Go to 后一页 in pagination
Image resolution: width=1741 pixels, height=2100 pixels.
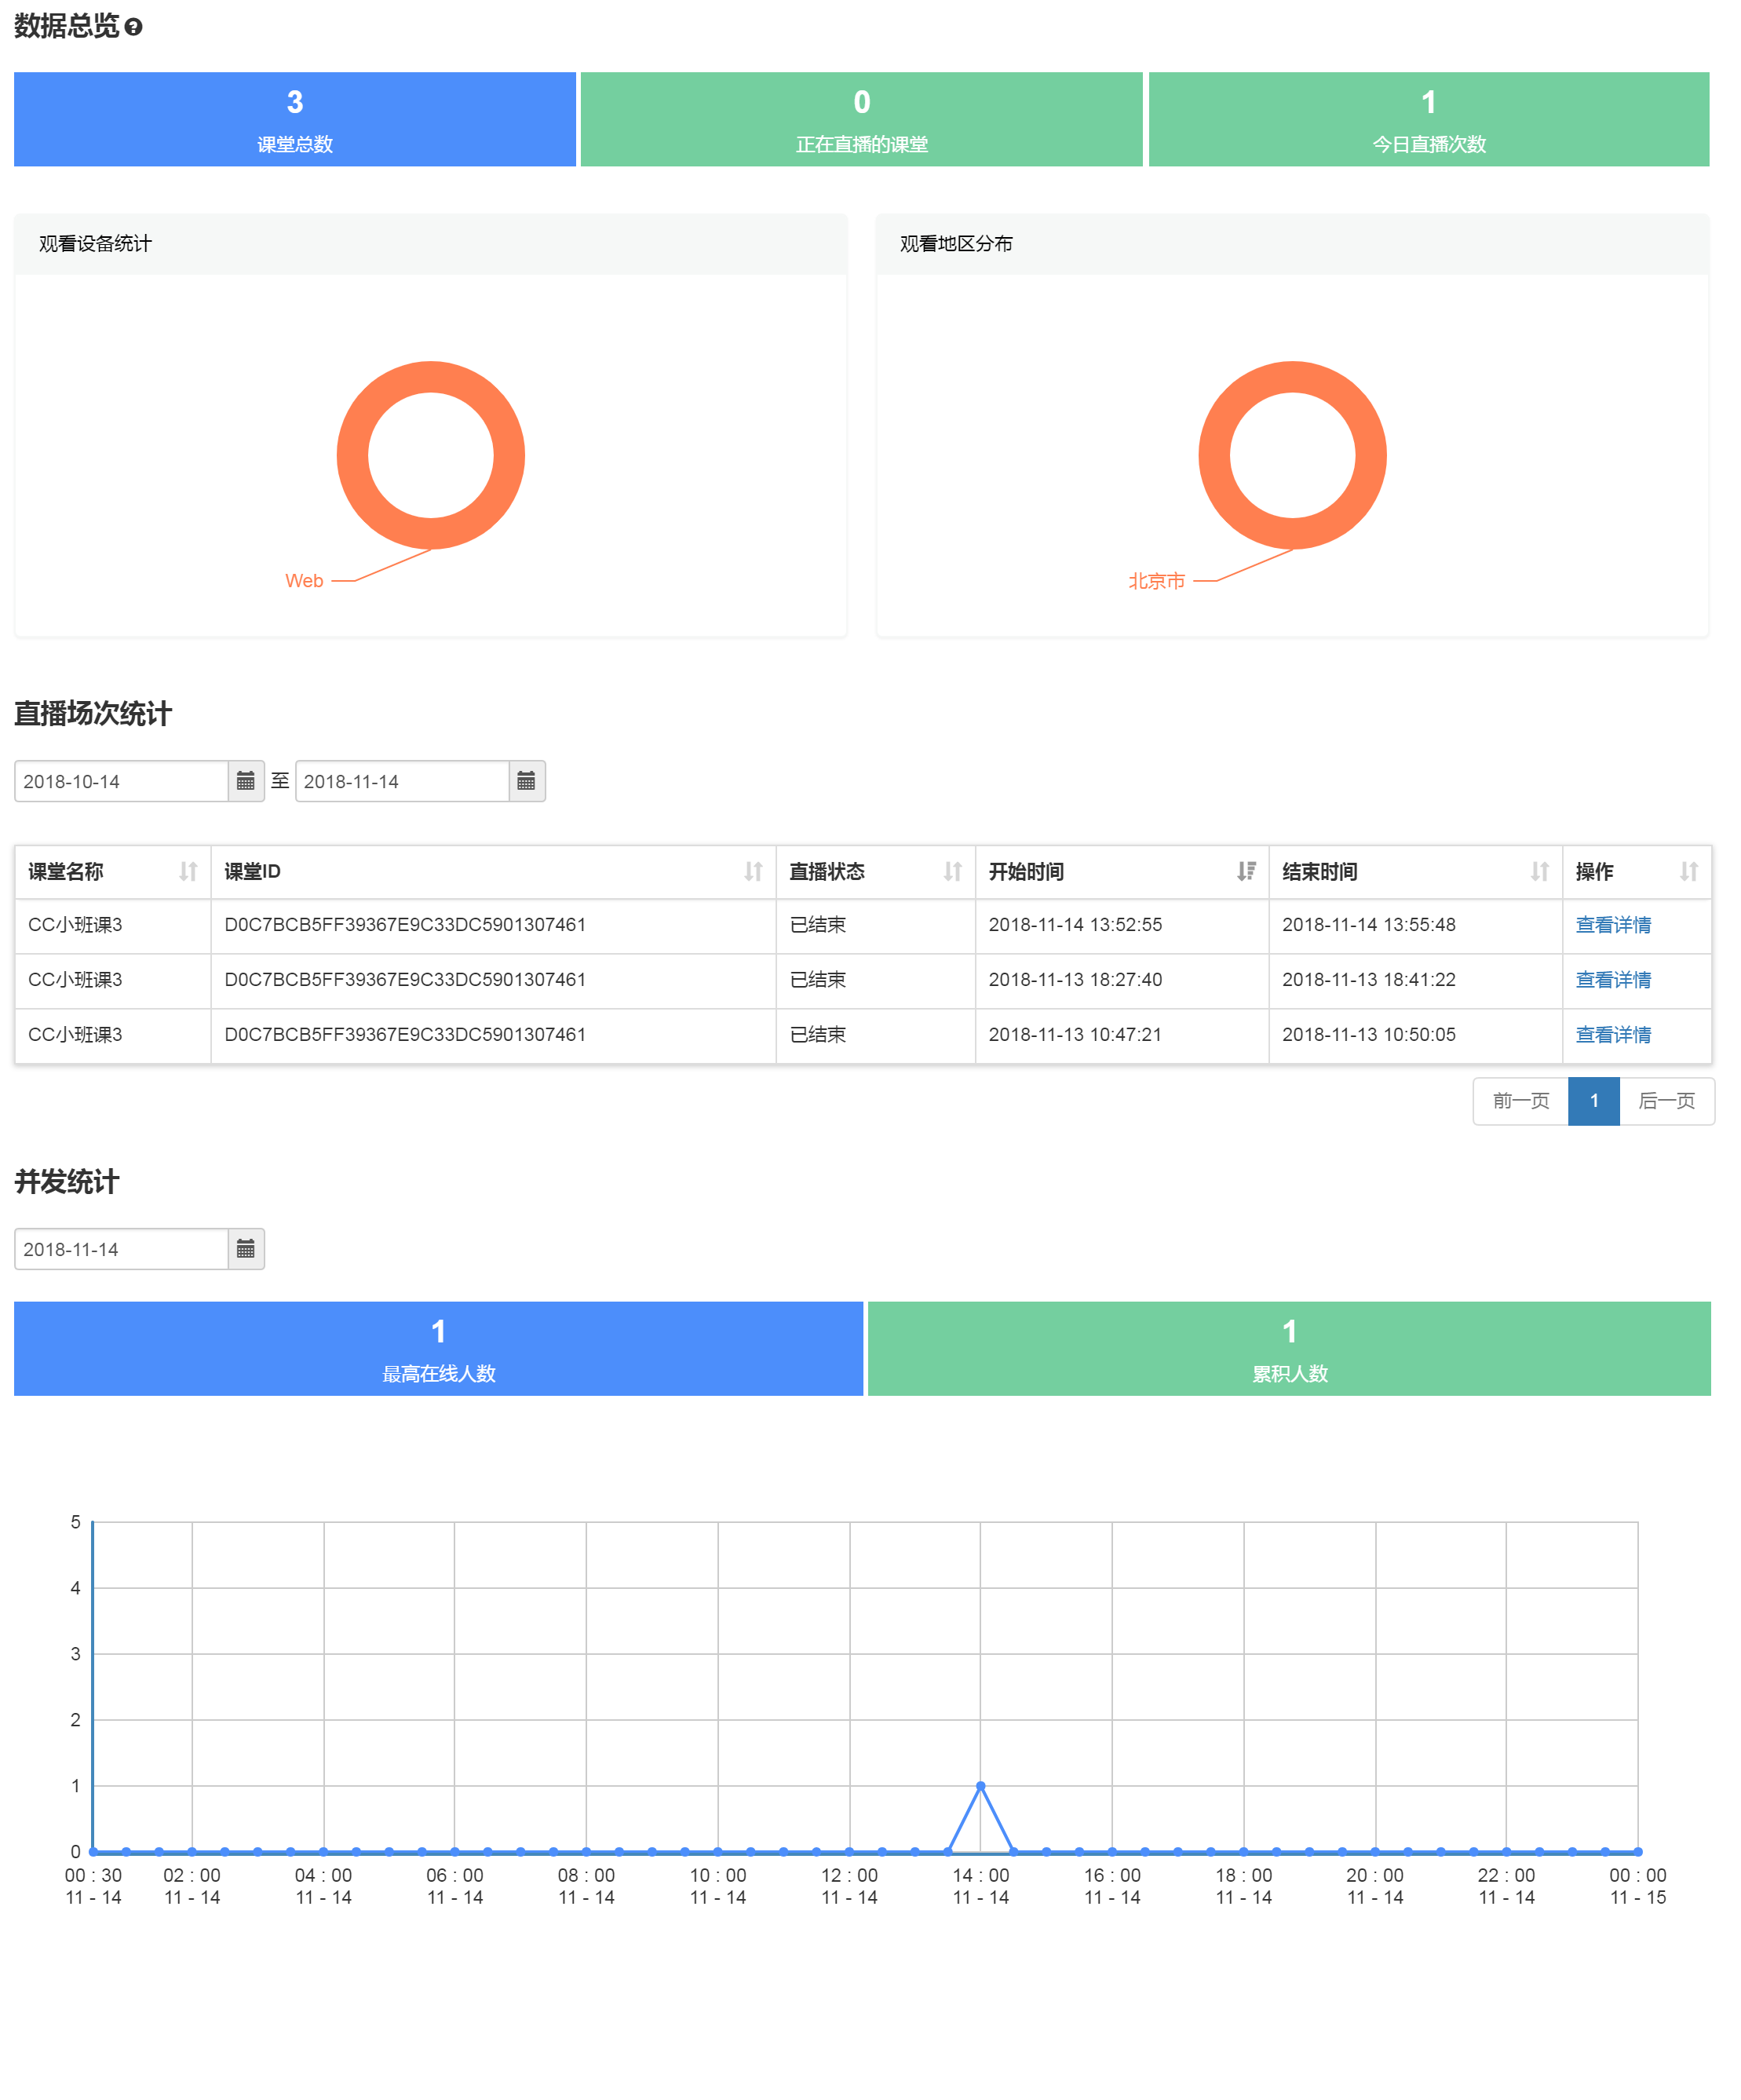click(x=1666, y=1101)
